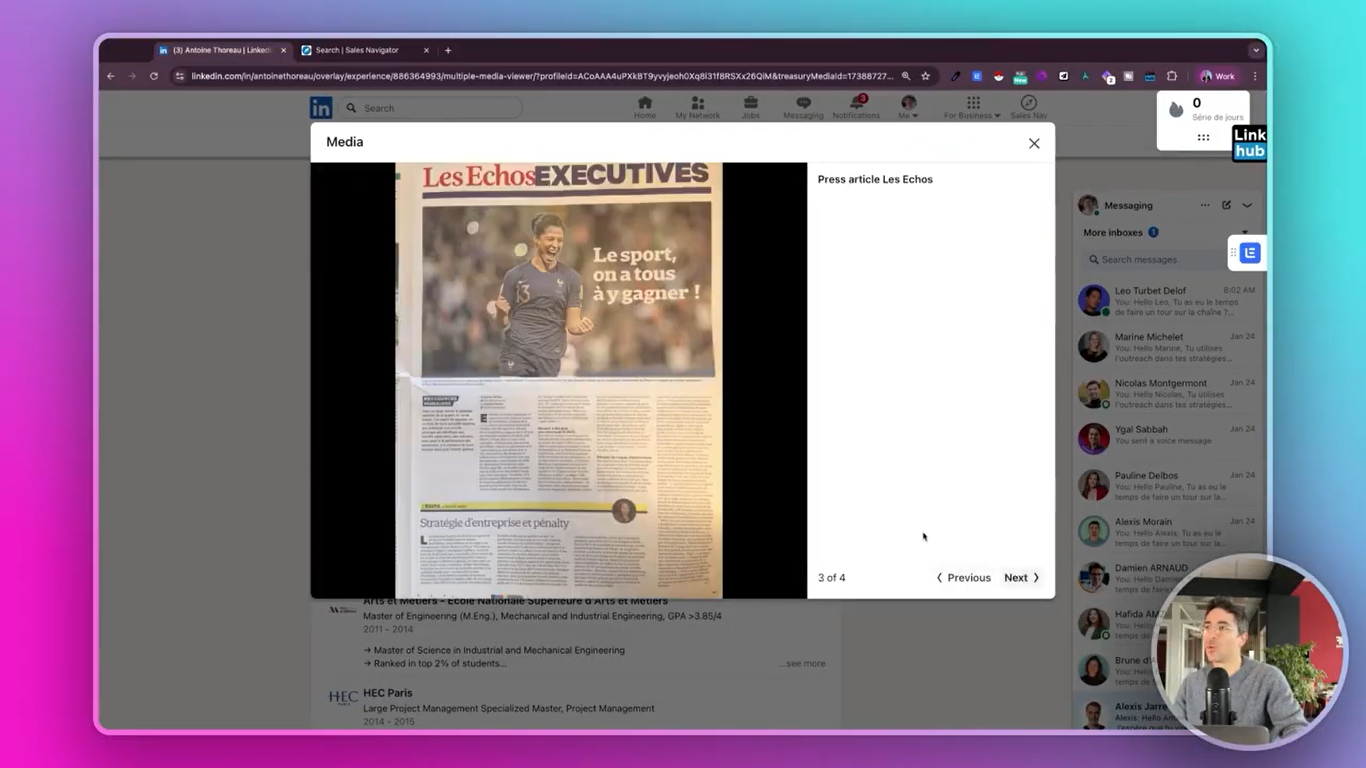Click the Les Echos article image
This screenshot has width=1366, height=768.
coord(559,381)
